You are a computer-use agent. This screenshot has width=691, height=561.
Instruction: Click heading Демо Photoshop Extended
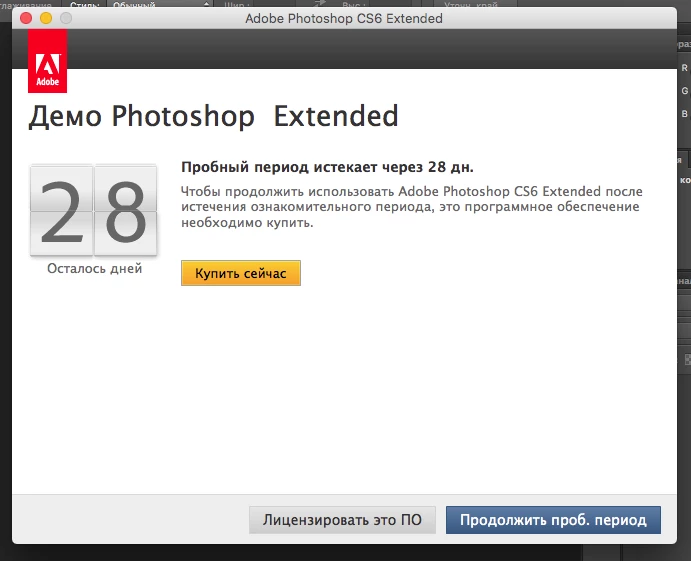click(213, 116)
